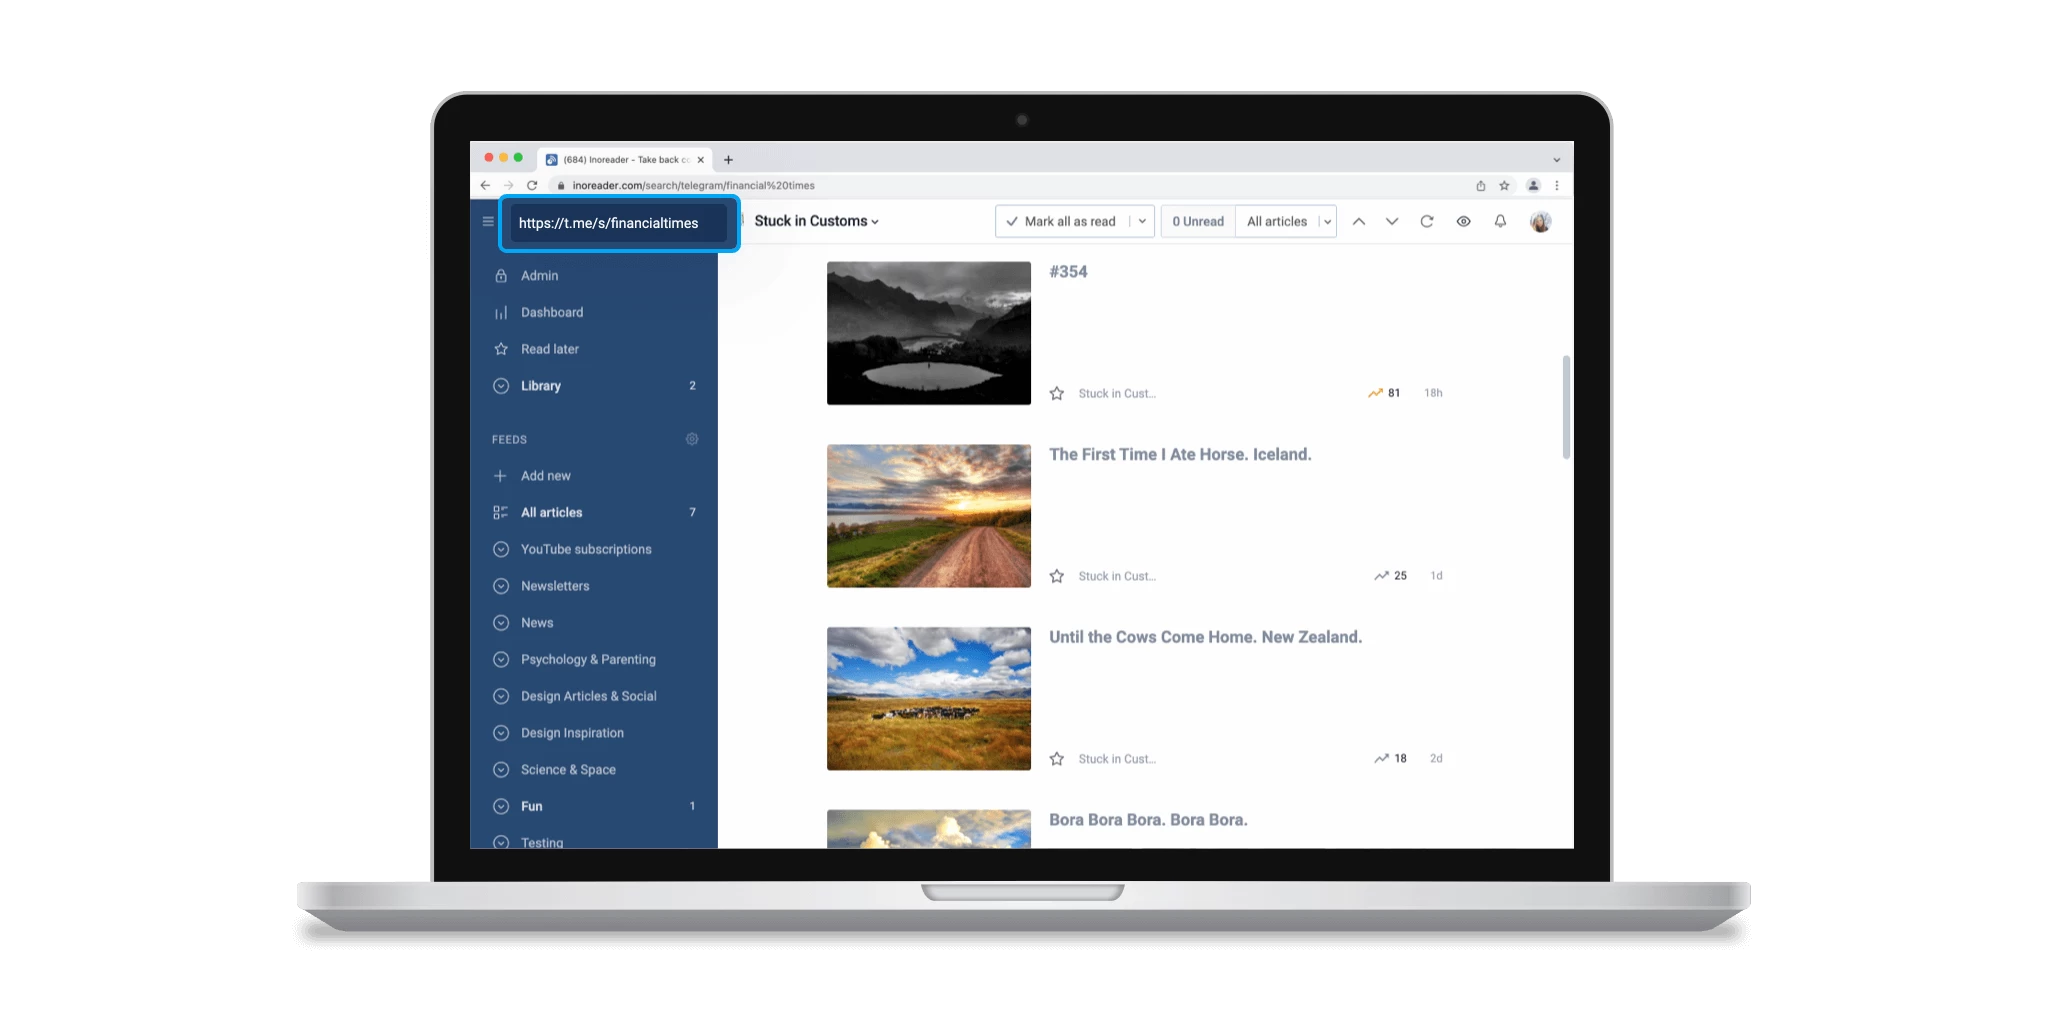Image resolution: width=2048 pixels, height=1024 pixels.
Task: Toggle the sidebar with hamburger menu icon
Action: point(487,221)
